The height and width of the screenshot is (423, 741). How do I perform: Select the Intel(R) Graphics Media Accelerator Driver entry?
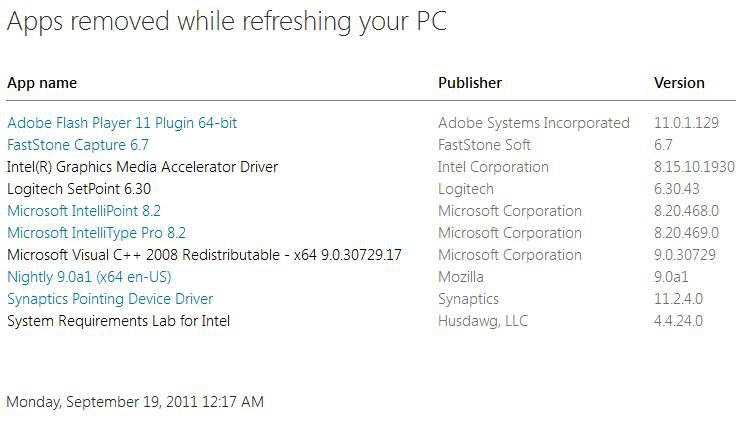142,167
